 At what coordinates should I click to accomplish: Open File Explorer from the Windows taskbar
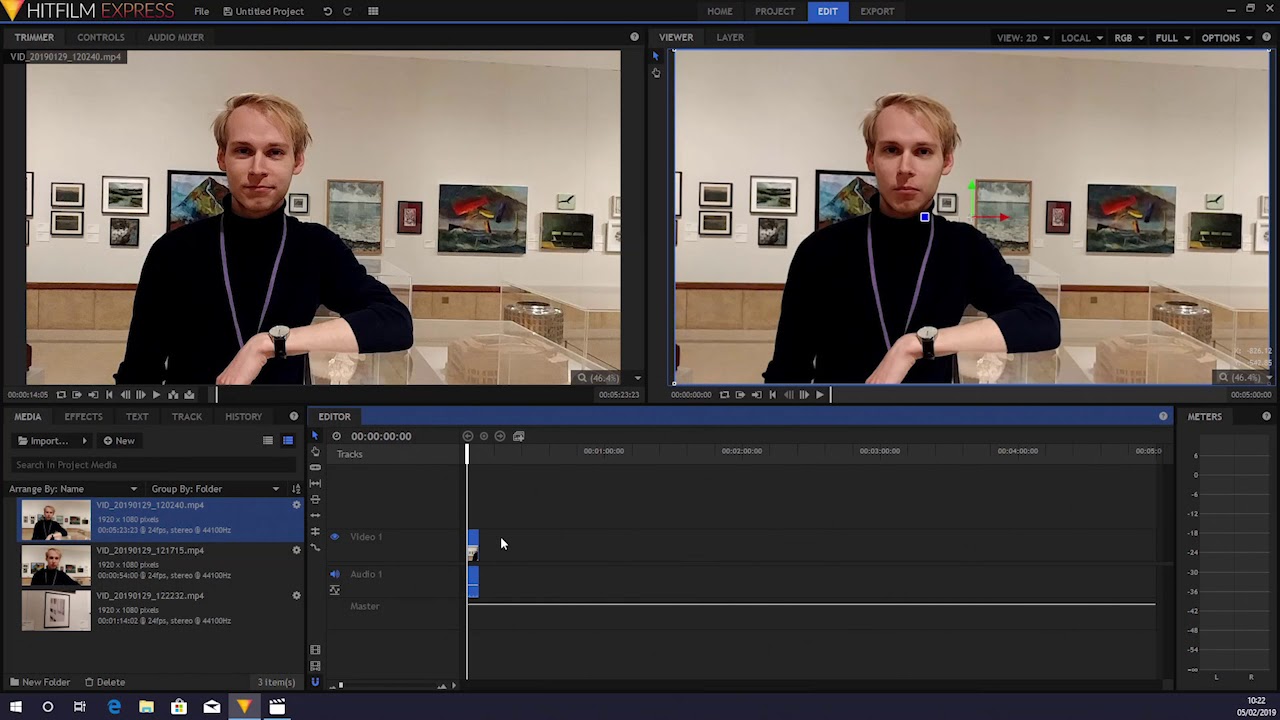[x=146, y=707]
